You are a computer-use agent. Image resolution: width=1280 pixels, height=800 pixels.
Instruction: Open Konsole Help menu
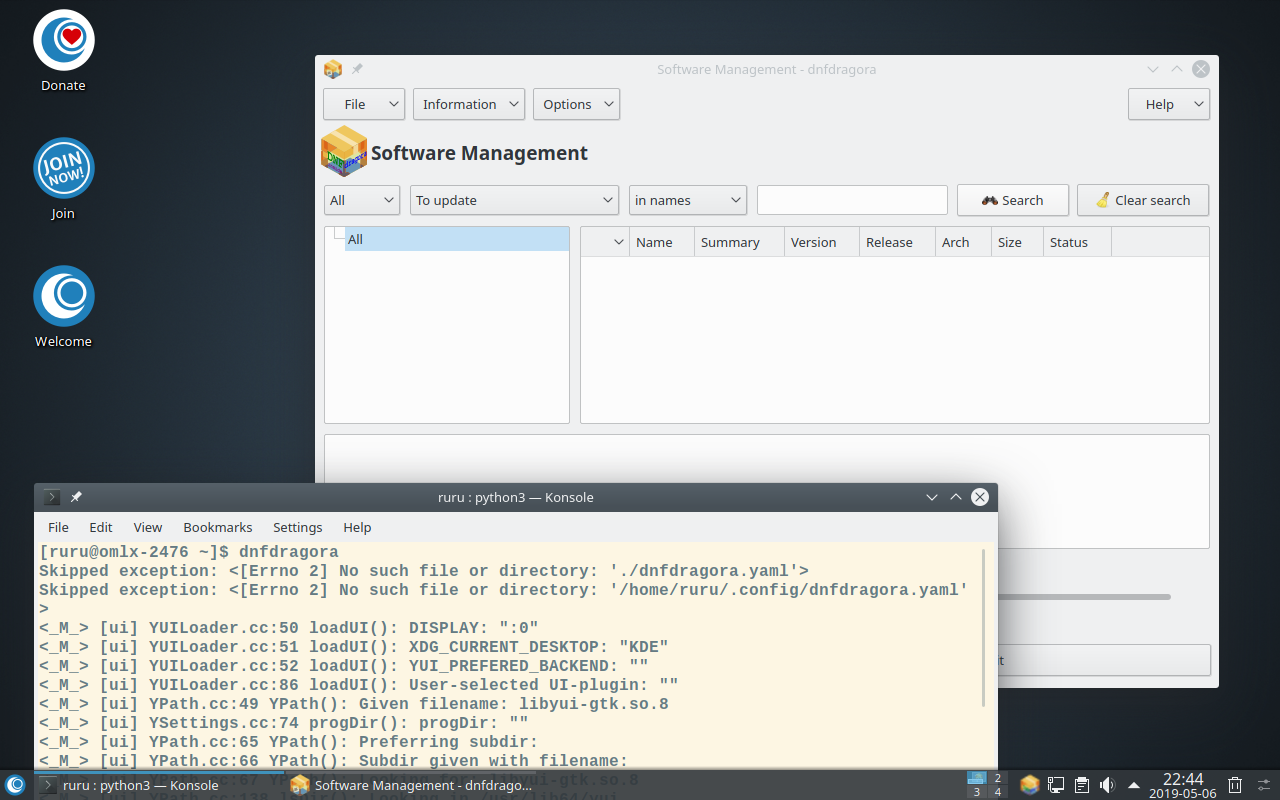(357, 527)
